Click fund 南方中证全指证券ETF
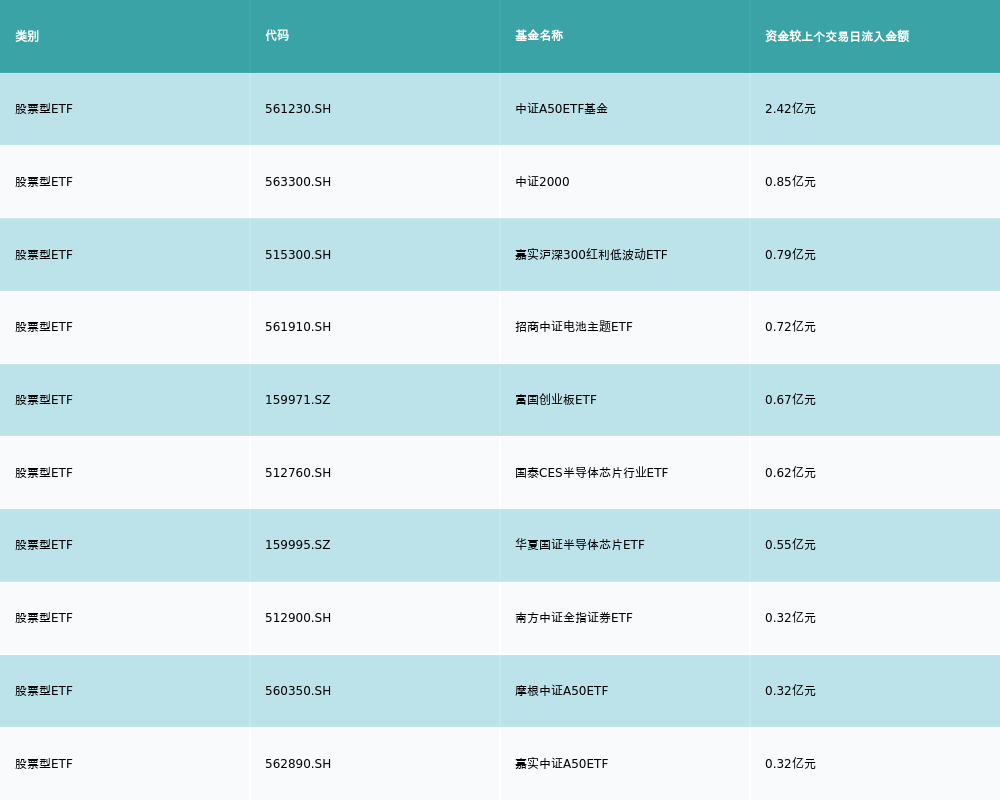Screen dimensions: 1000x800 (574, 618)
